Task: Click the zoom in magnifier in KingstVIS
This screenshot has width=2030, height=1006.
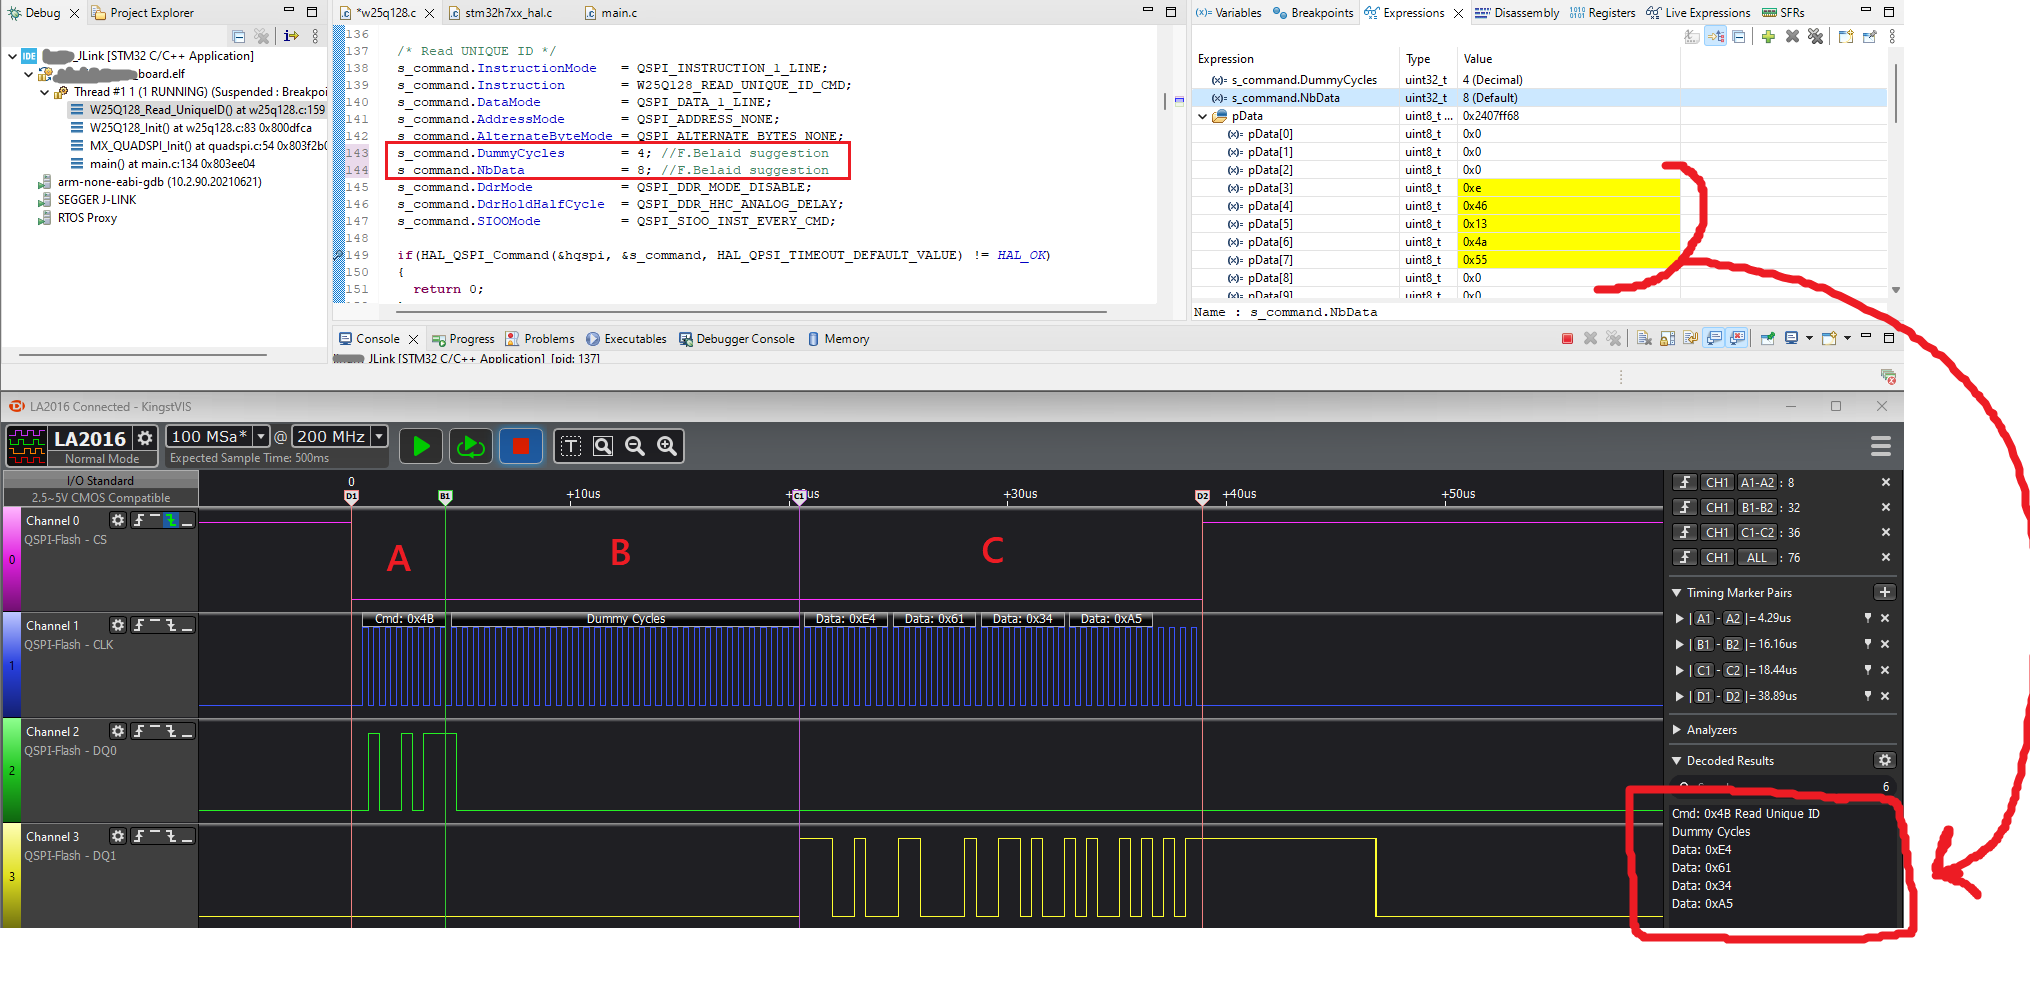Action: coord(667,446)
